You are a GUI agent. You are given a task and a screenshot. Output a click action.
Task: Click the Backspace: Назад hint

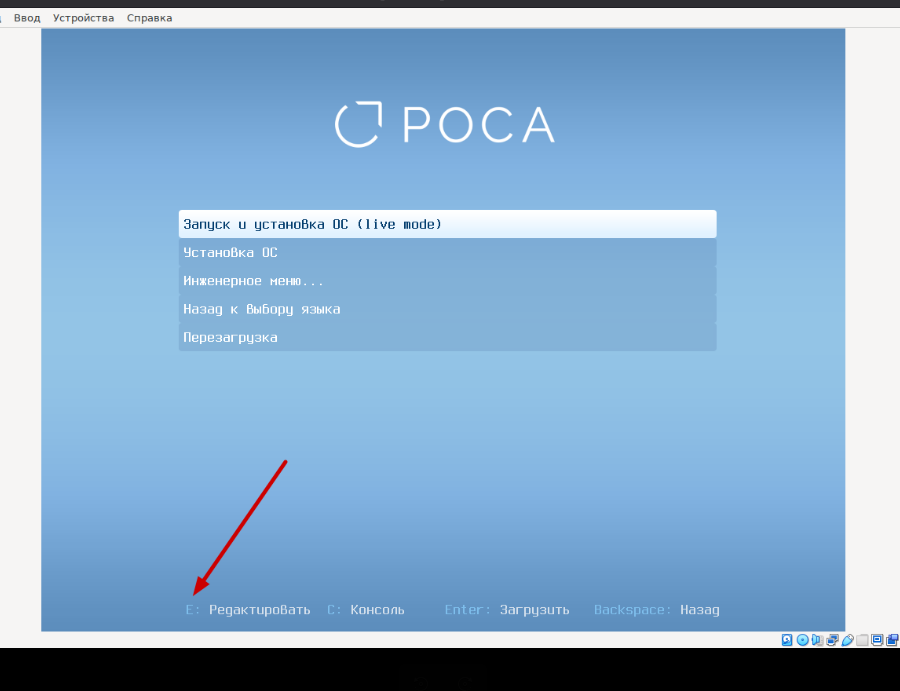click(x=657, y=610)
